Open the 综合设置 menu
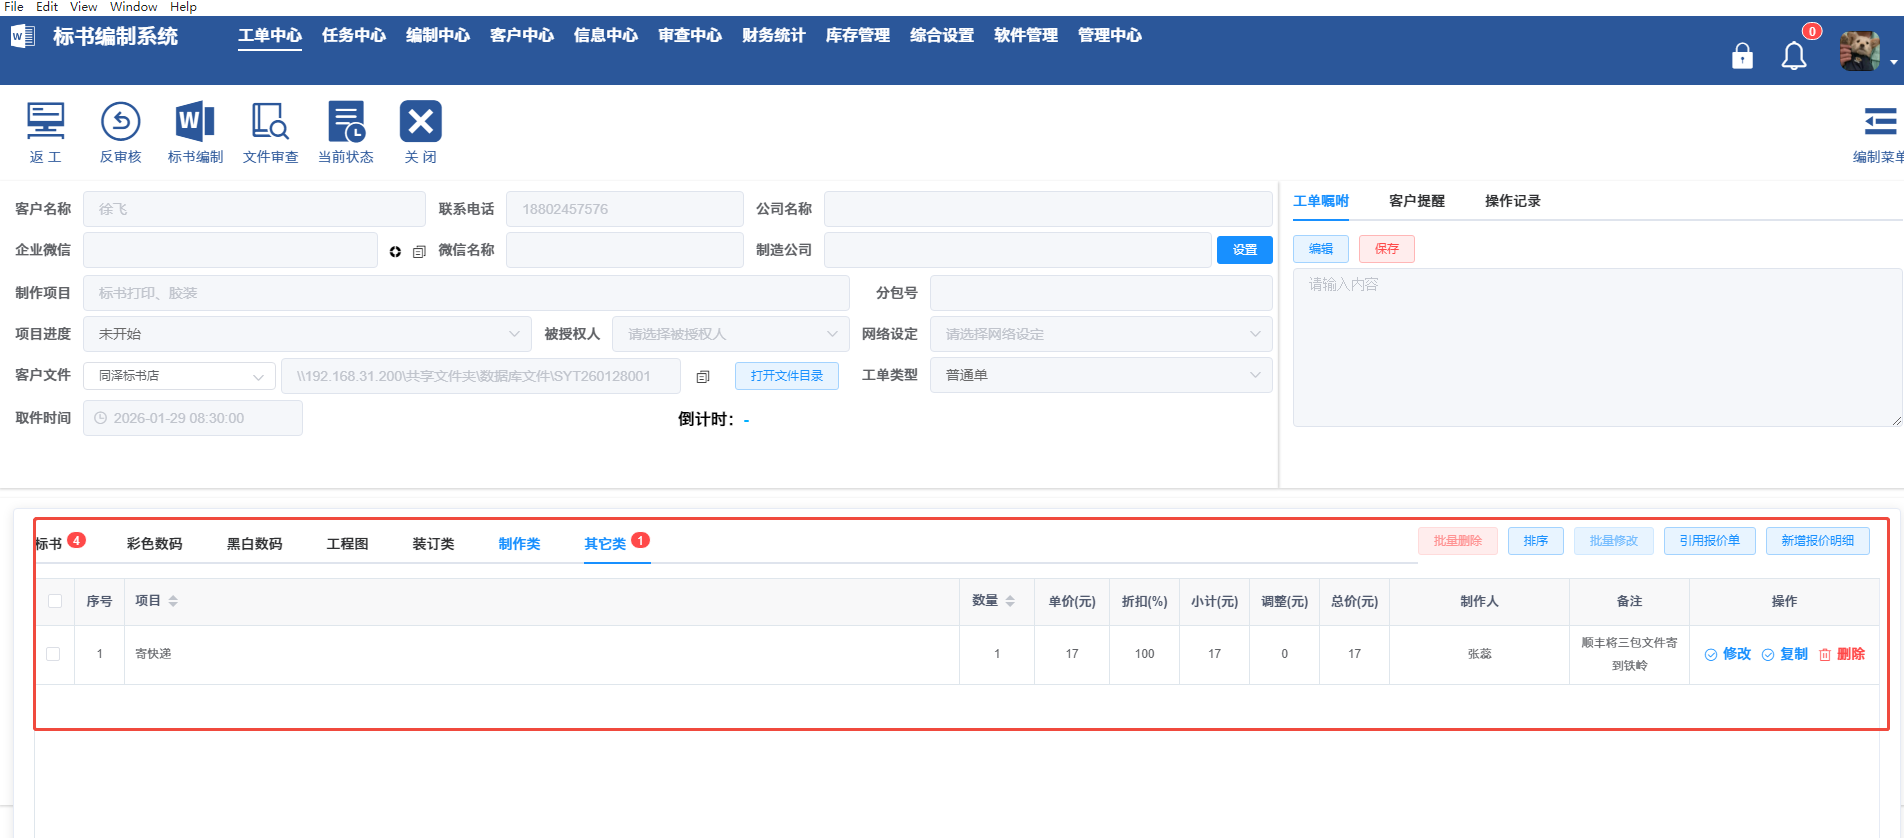The image size is (1904, 838). [x=942, y=36]
